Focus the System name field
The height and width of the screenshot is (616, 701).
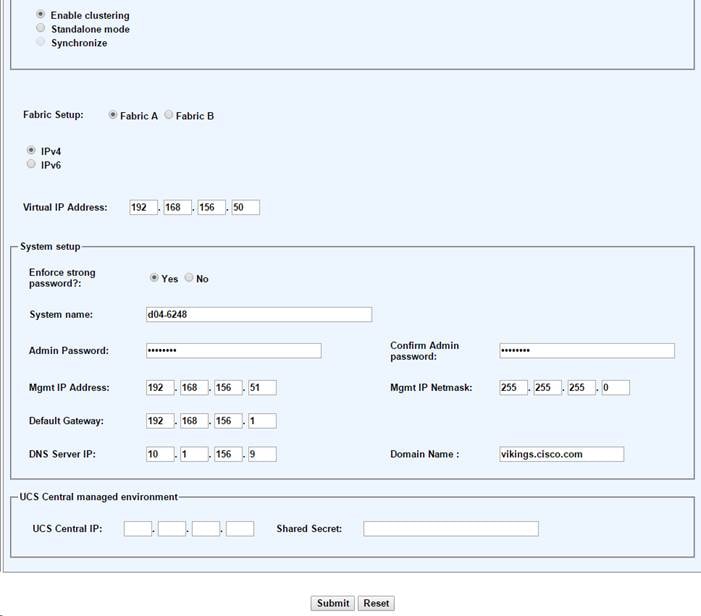(259, 314)
